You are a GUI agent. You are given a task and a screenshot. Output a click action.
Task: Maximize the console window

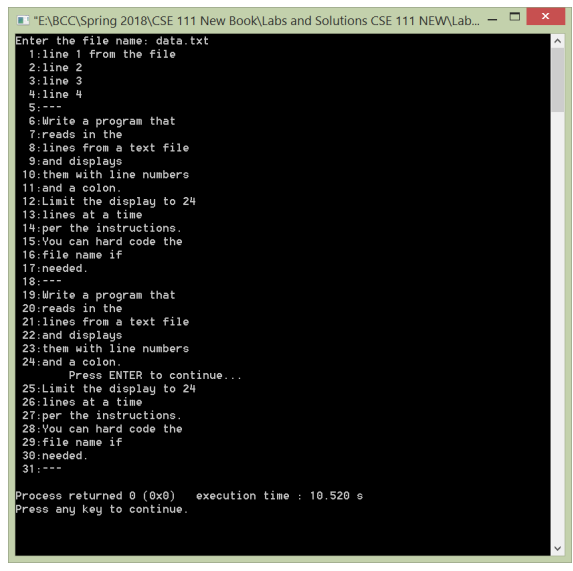pyautogui.click(x=515, y=17)
